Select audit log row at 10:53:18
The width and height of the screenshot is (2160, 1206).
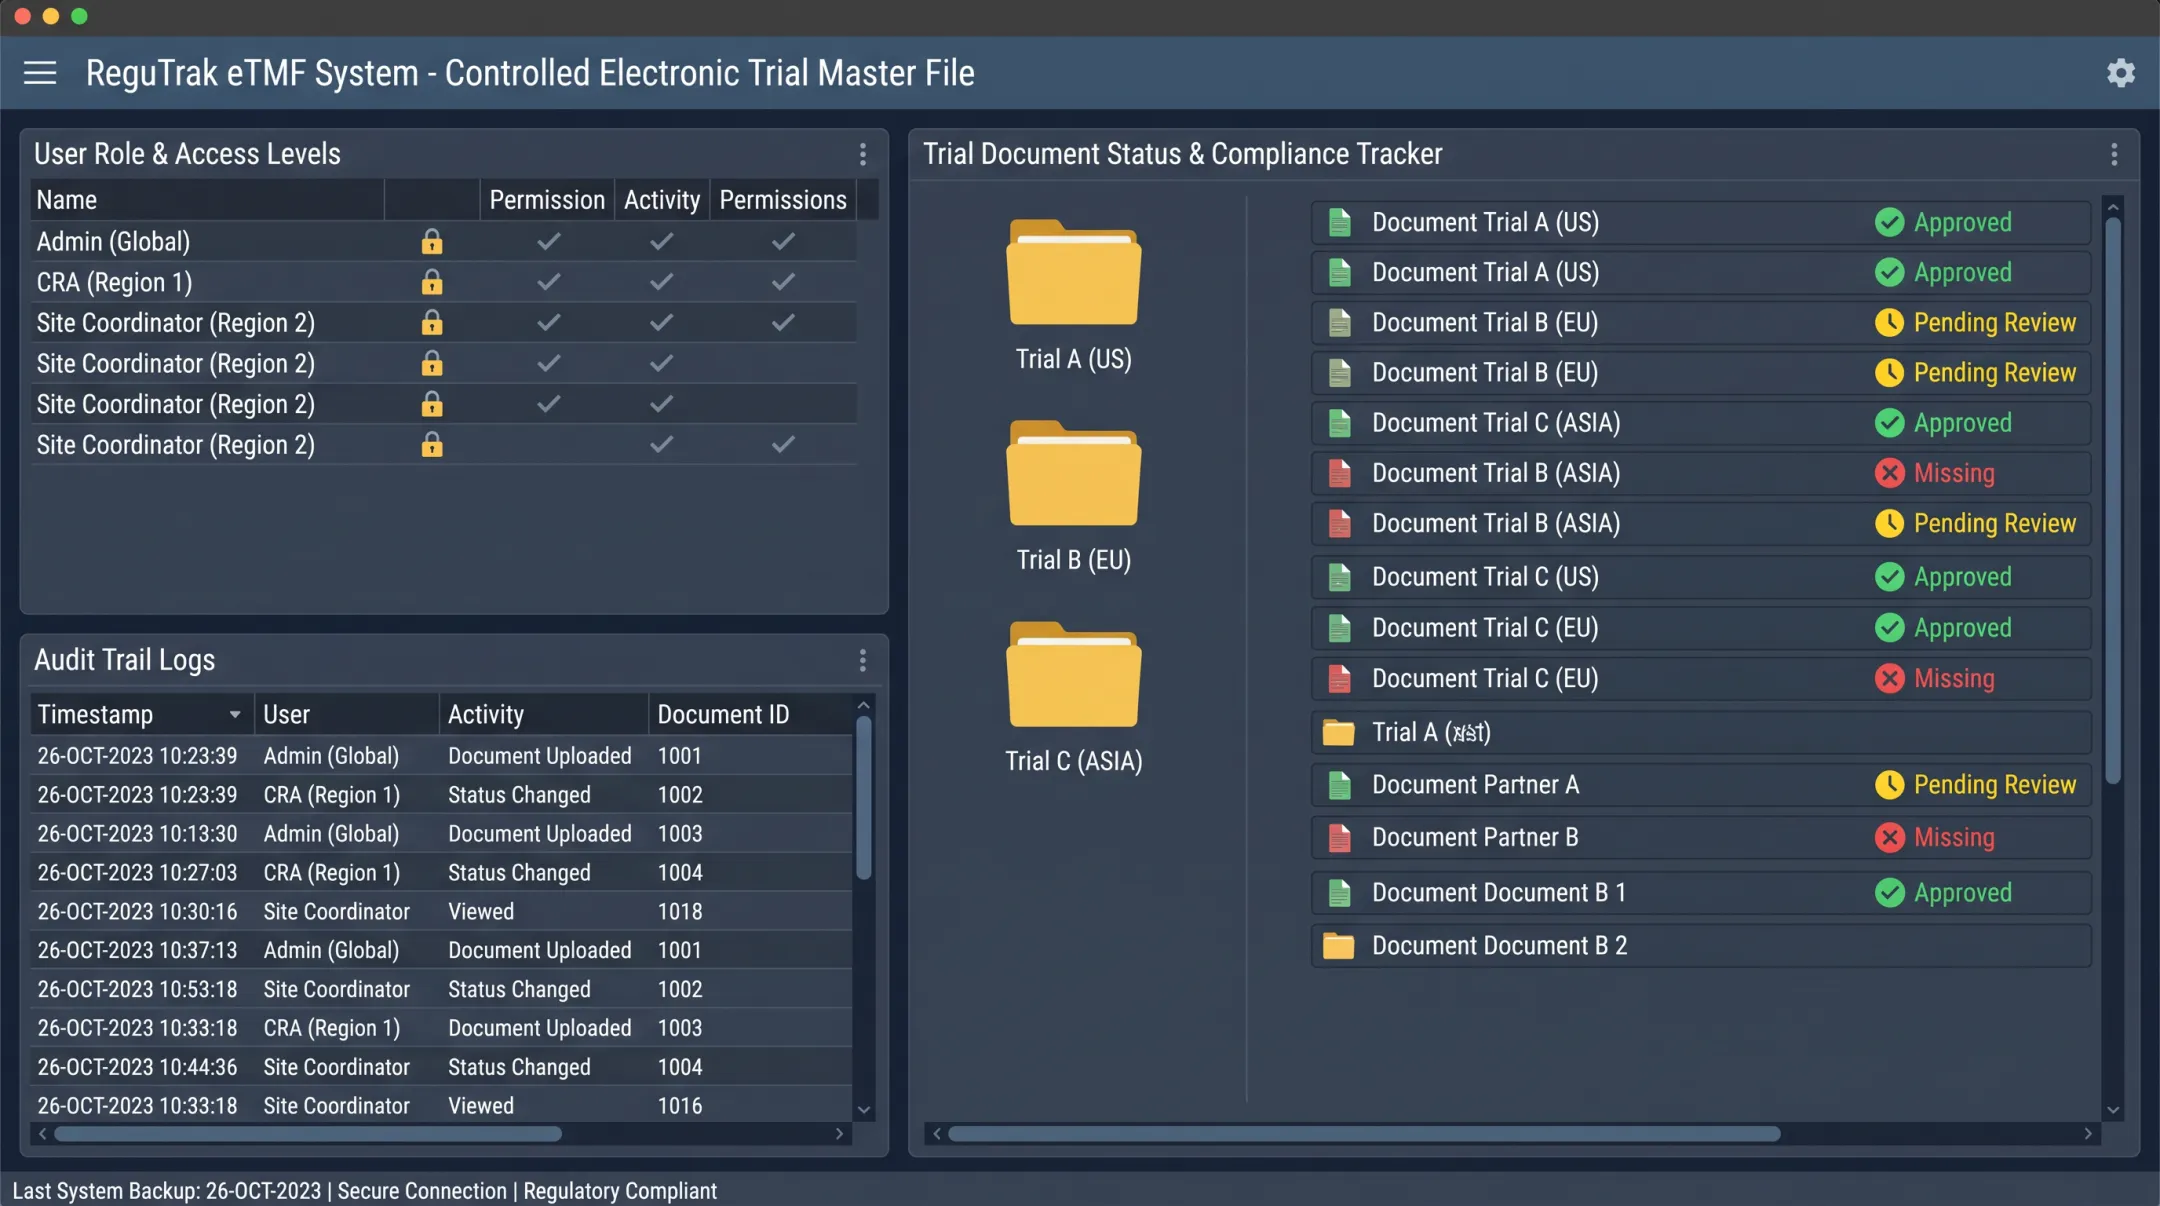click(441, 989)
